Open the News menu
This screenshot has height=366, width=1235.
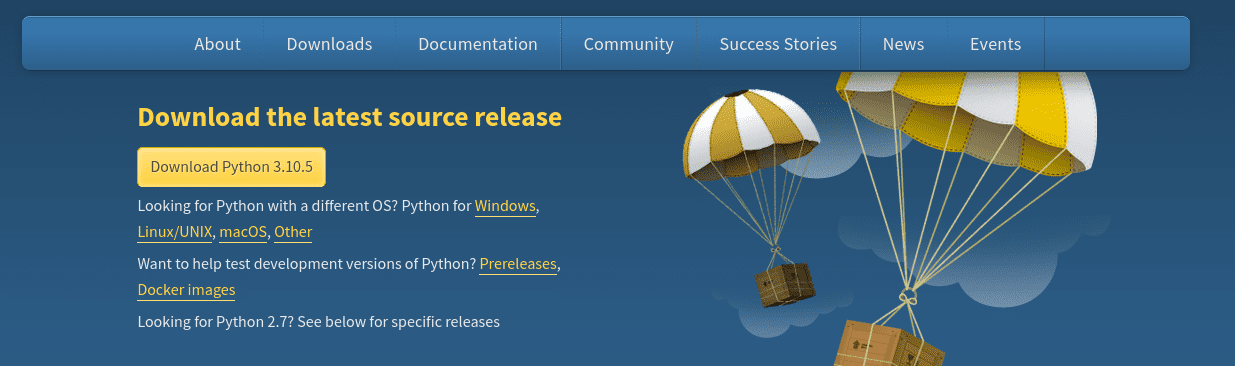[903, 44]
